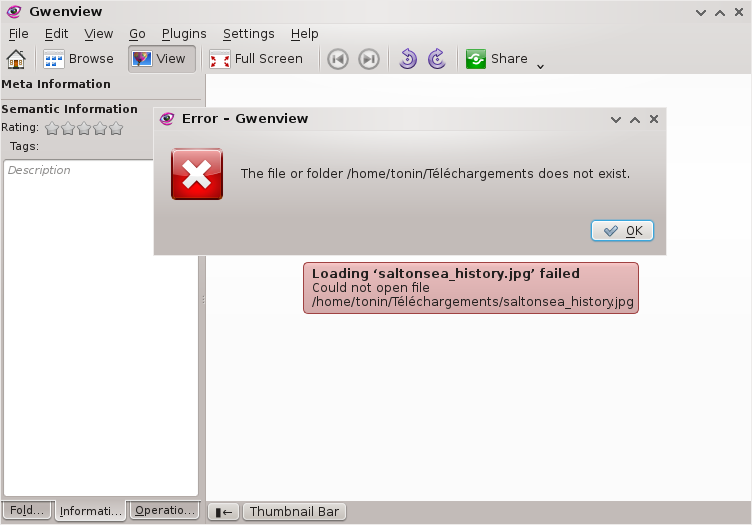
Task: Set rating to three stars
Action: pyautogui.click(x=84, y=128)
